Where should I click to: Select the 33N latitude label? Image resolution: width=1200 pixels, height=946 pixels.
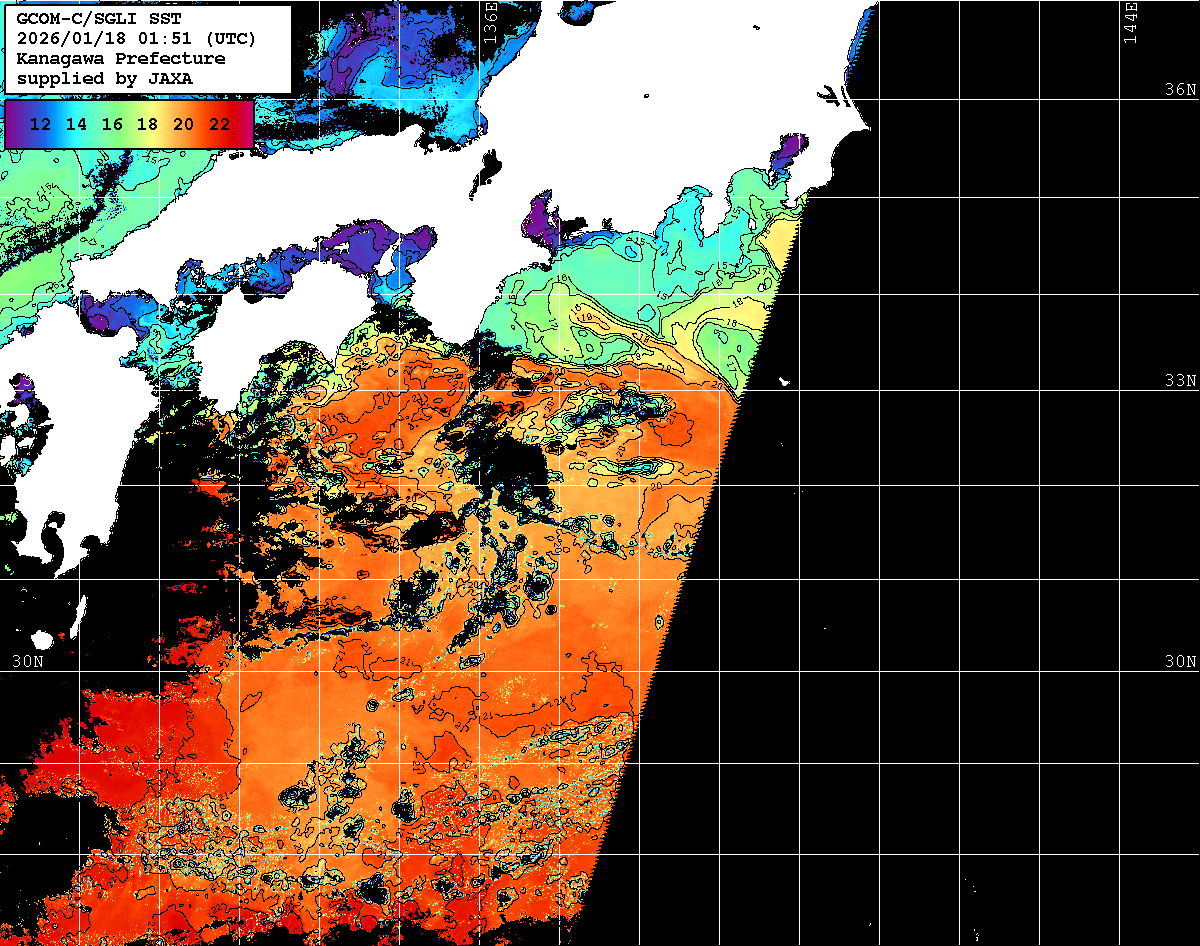[1180, 381]
